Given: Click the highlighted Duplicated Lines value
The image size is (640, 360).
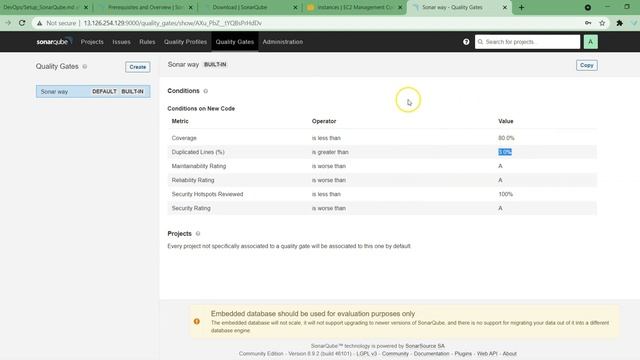Looking at the screenshot, I should [x=505, y=152].
